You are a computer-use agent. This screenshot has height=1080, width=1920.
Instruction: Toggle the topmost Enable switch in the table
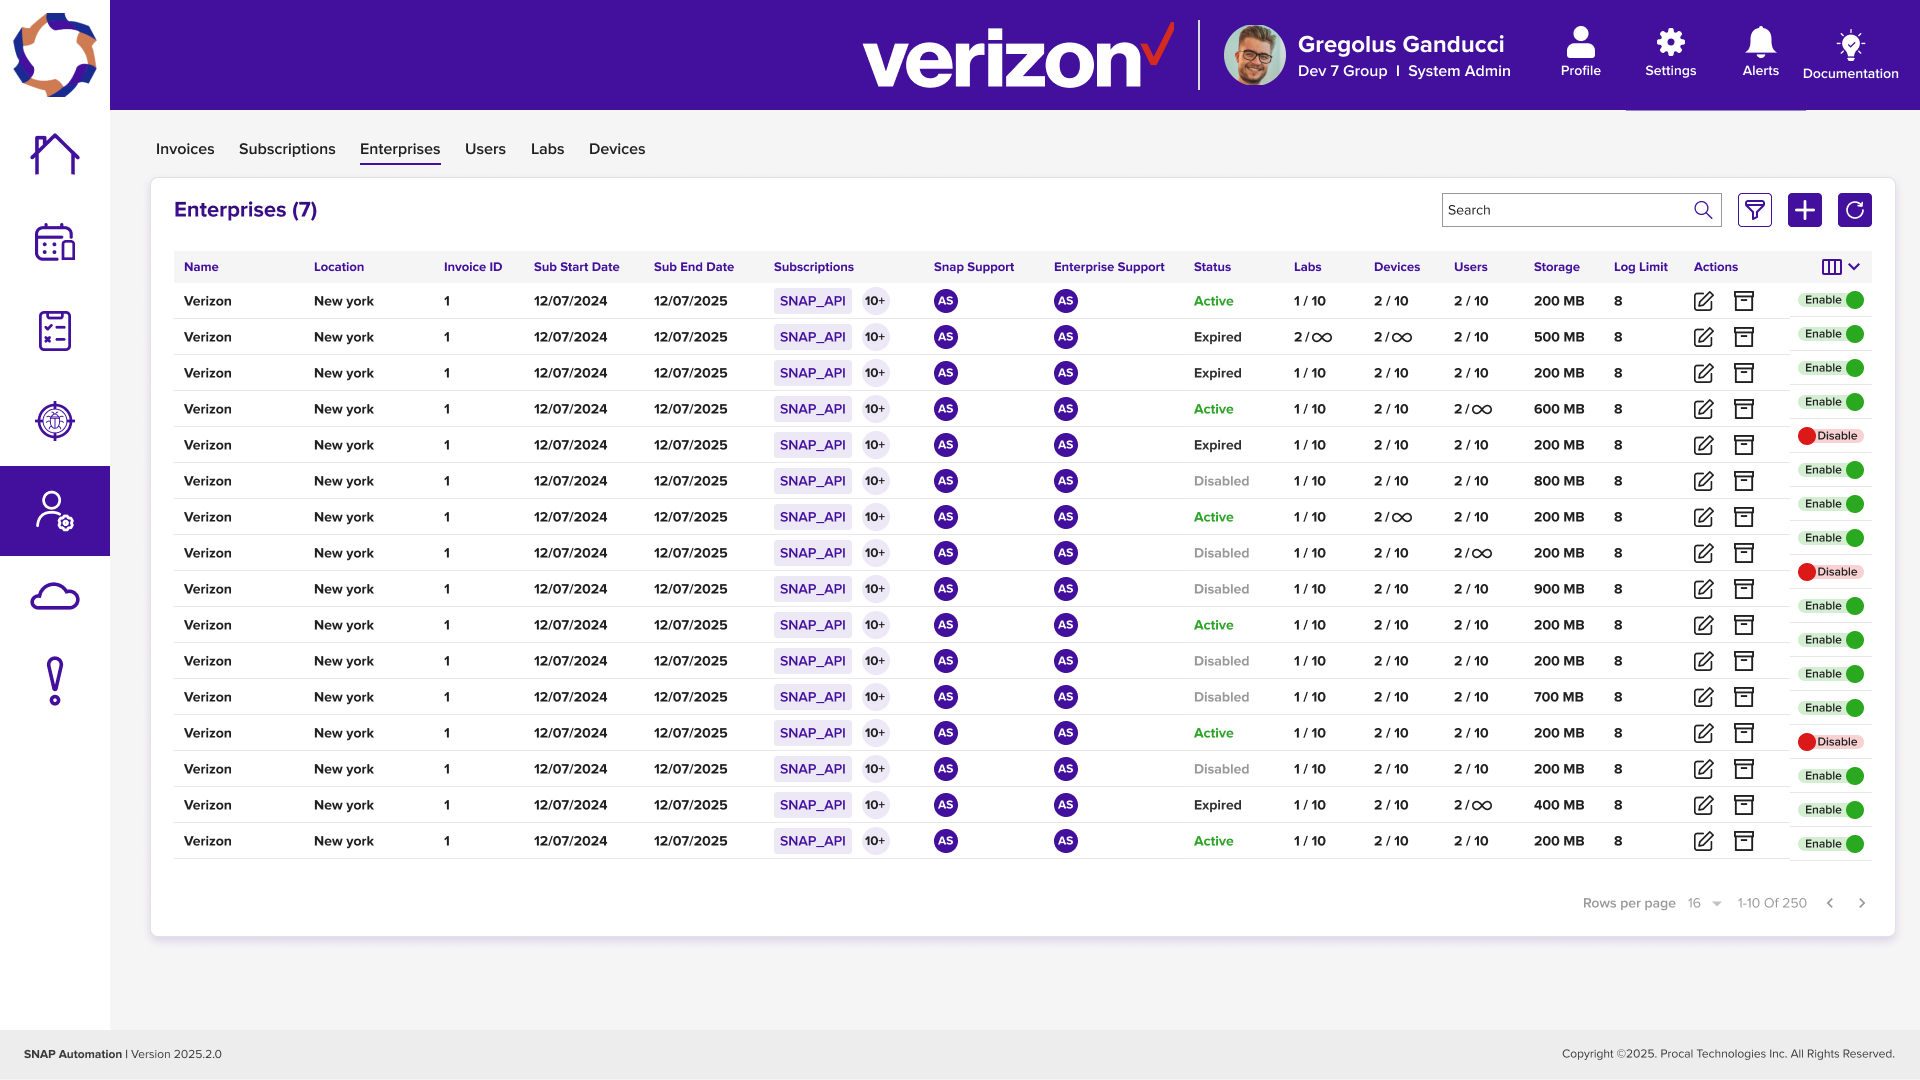[x=1832, y=300]
